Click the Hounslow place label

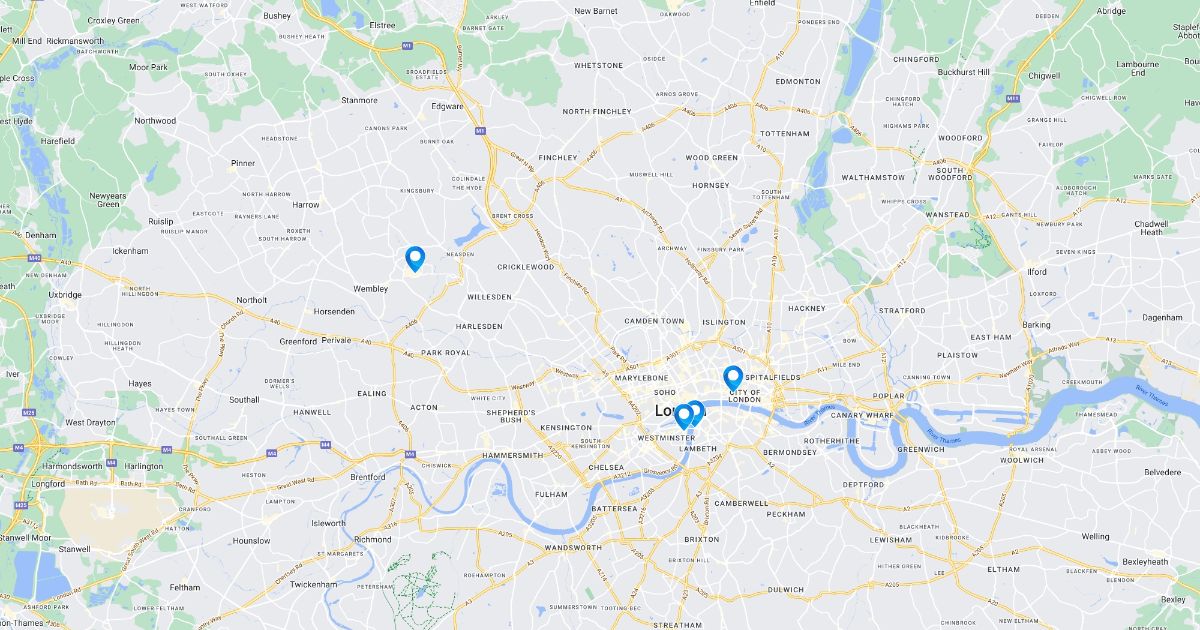point(251,540)
